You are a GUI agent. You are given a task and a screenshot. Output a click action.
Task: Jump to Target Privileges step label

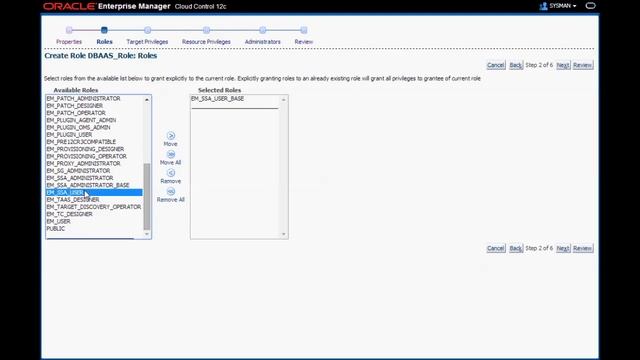pyautogui.click(x=147, y=42)
